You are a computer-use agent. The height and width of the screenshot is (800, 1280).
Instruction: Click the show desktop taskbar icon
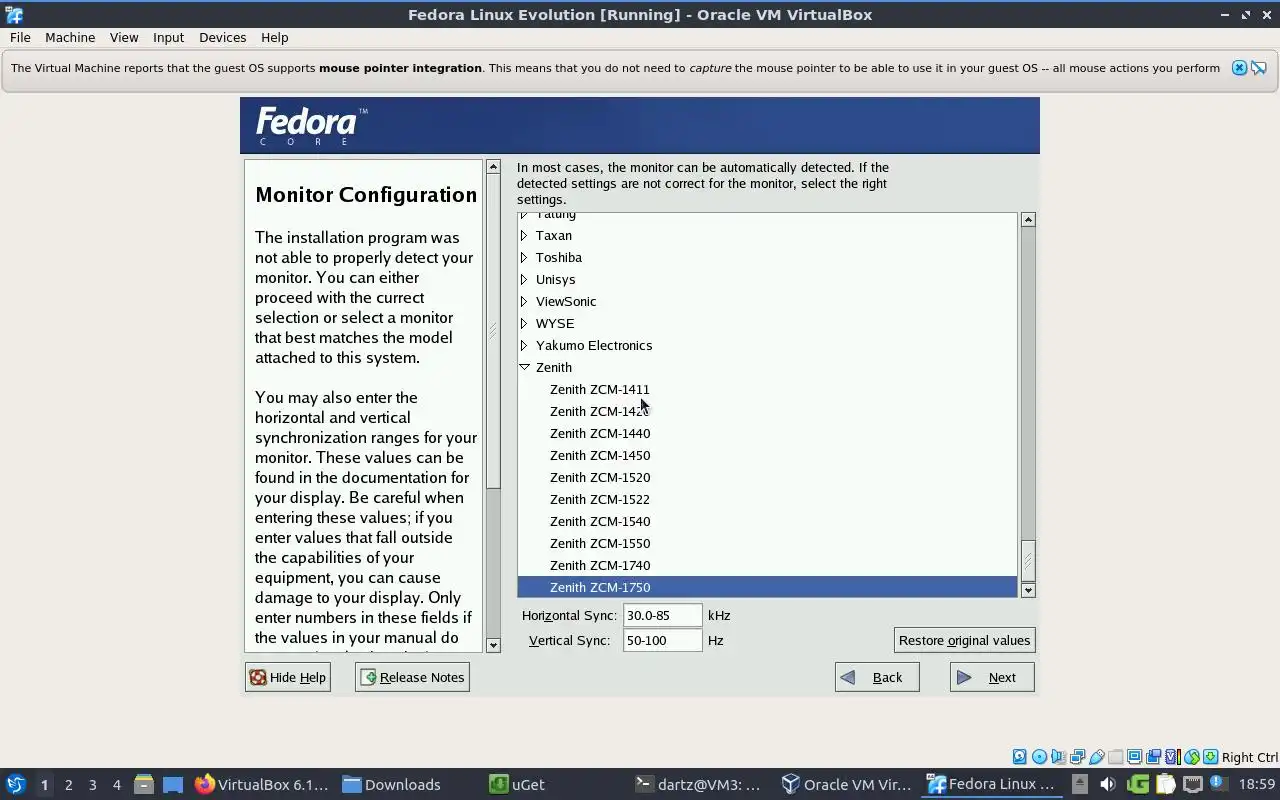coord(173,784)
